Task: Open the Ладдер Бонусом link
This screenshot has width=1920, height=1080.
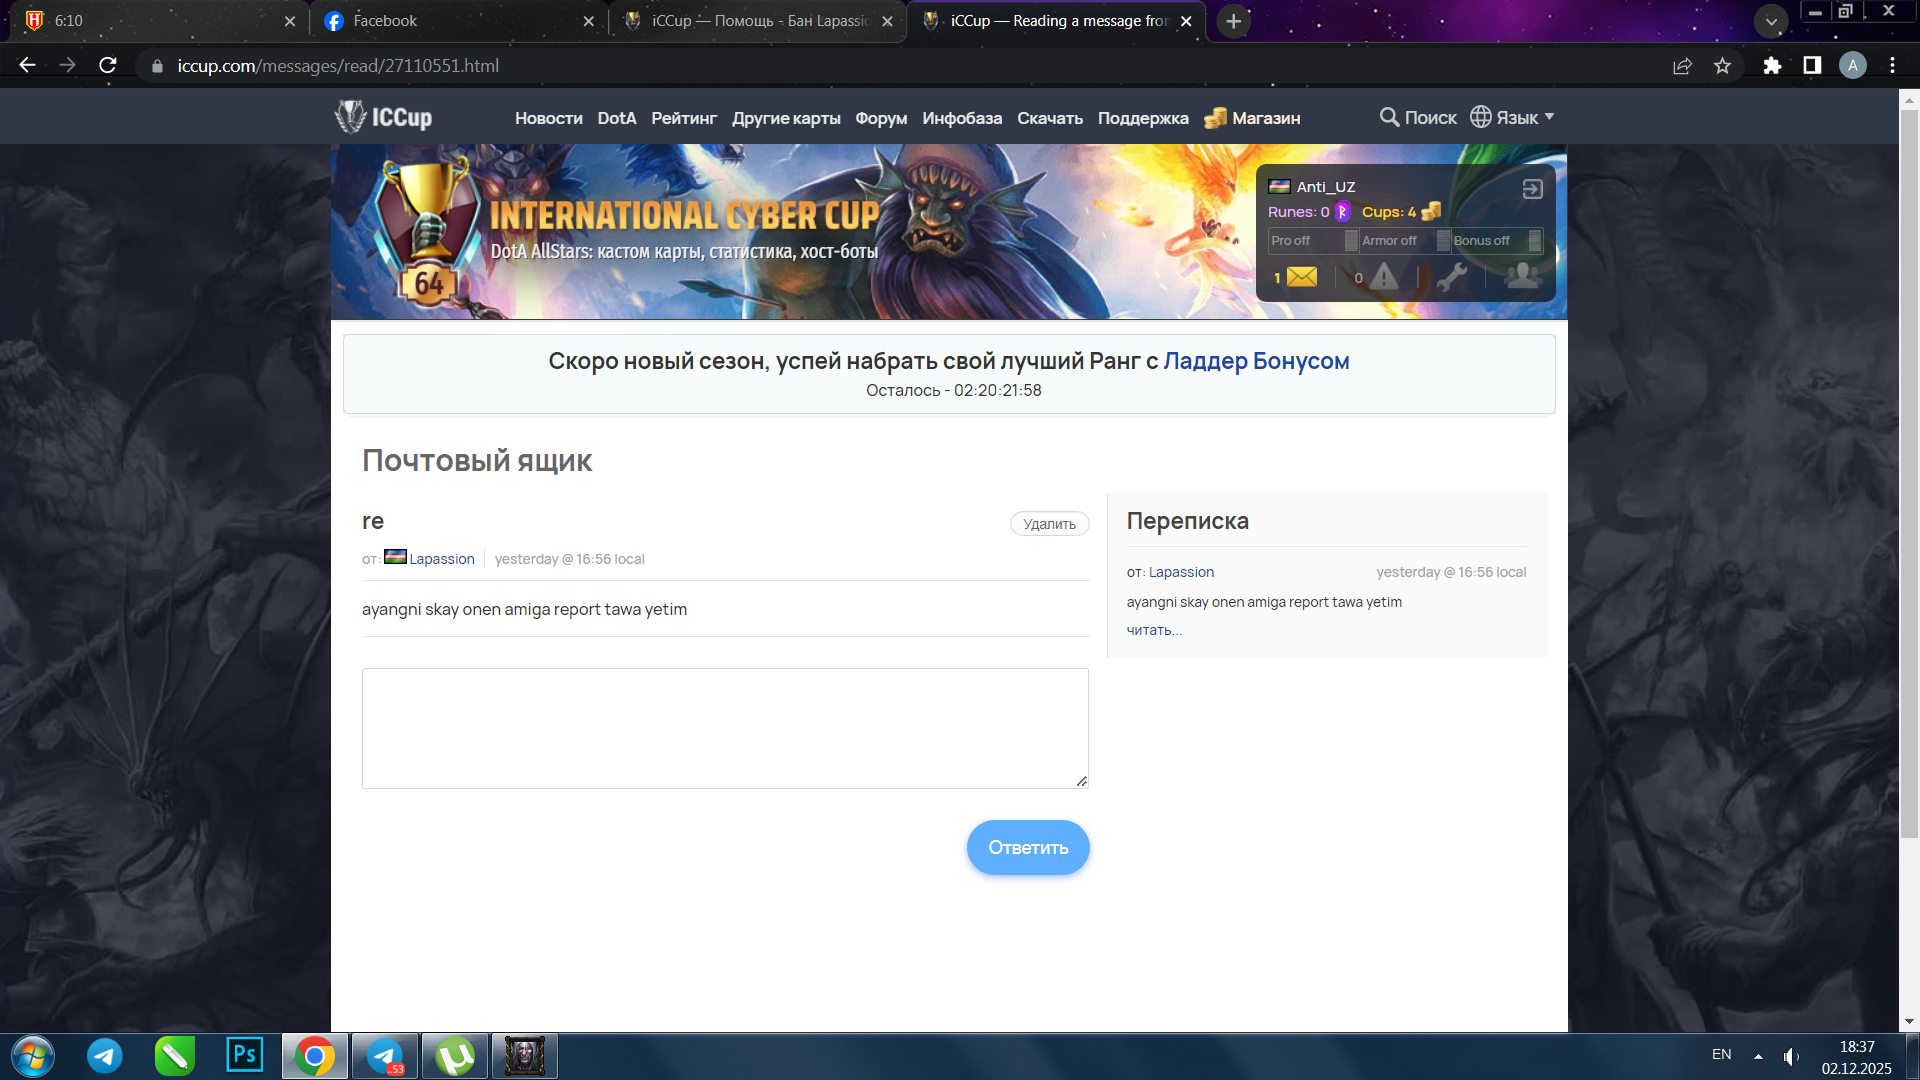Action: [x=1256, y=361]
